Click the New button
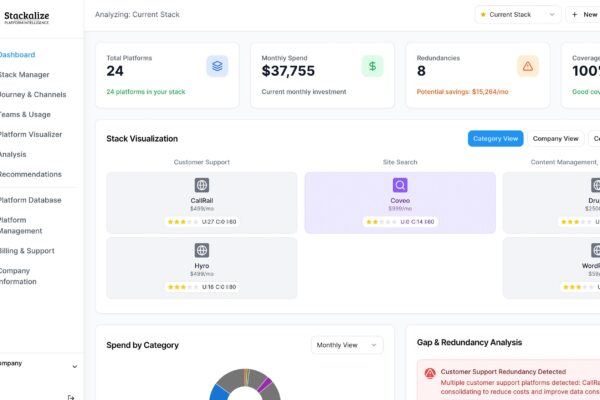The width and height of the screenshot is (600, 400). click(585, 15)
